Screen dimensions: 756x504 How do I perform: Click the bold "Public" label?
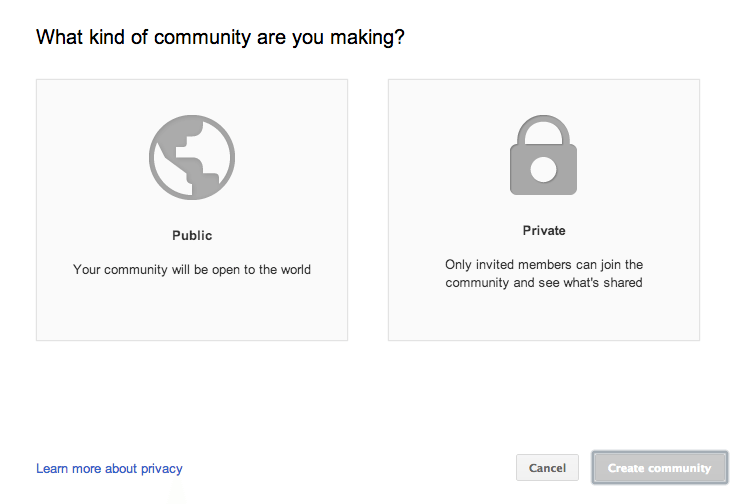point(192,235)
